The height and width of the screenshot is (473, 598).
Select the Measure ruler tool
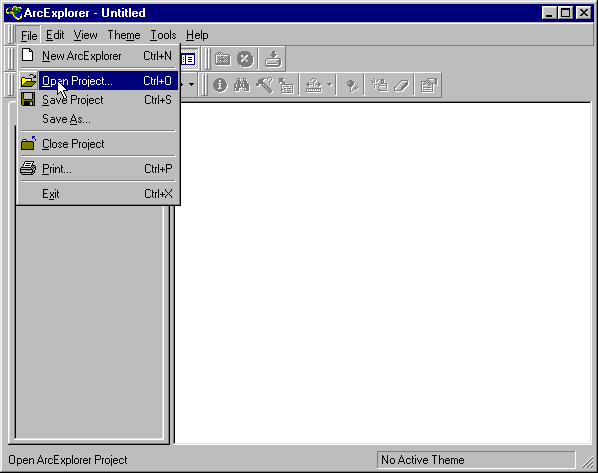pos(314,85)
